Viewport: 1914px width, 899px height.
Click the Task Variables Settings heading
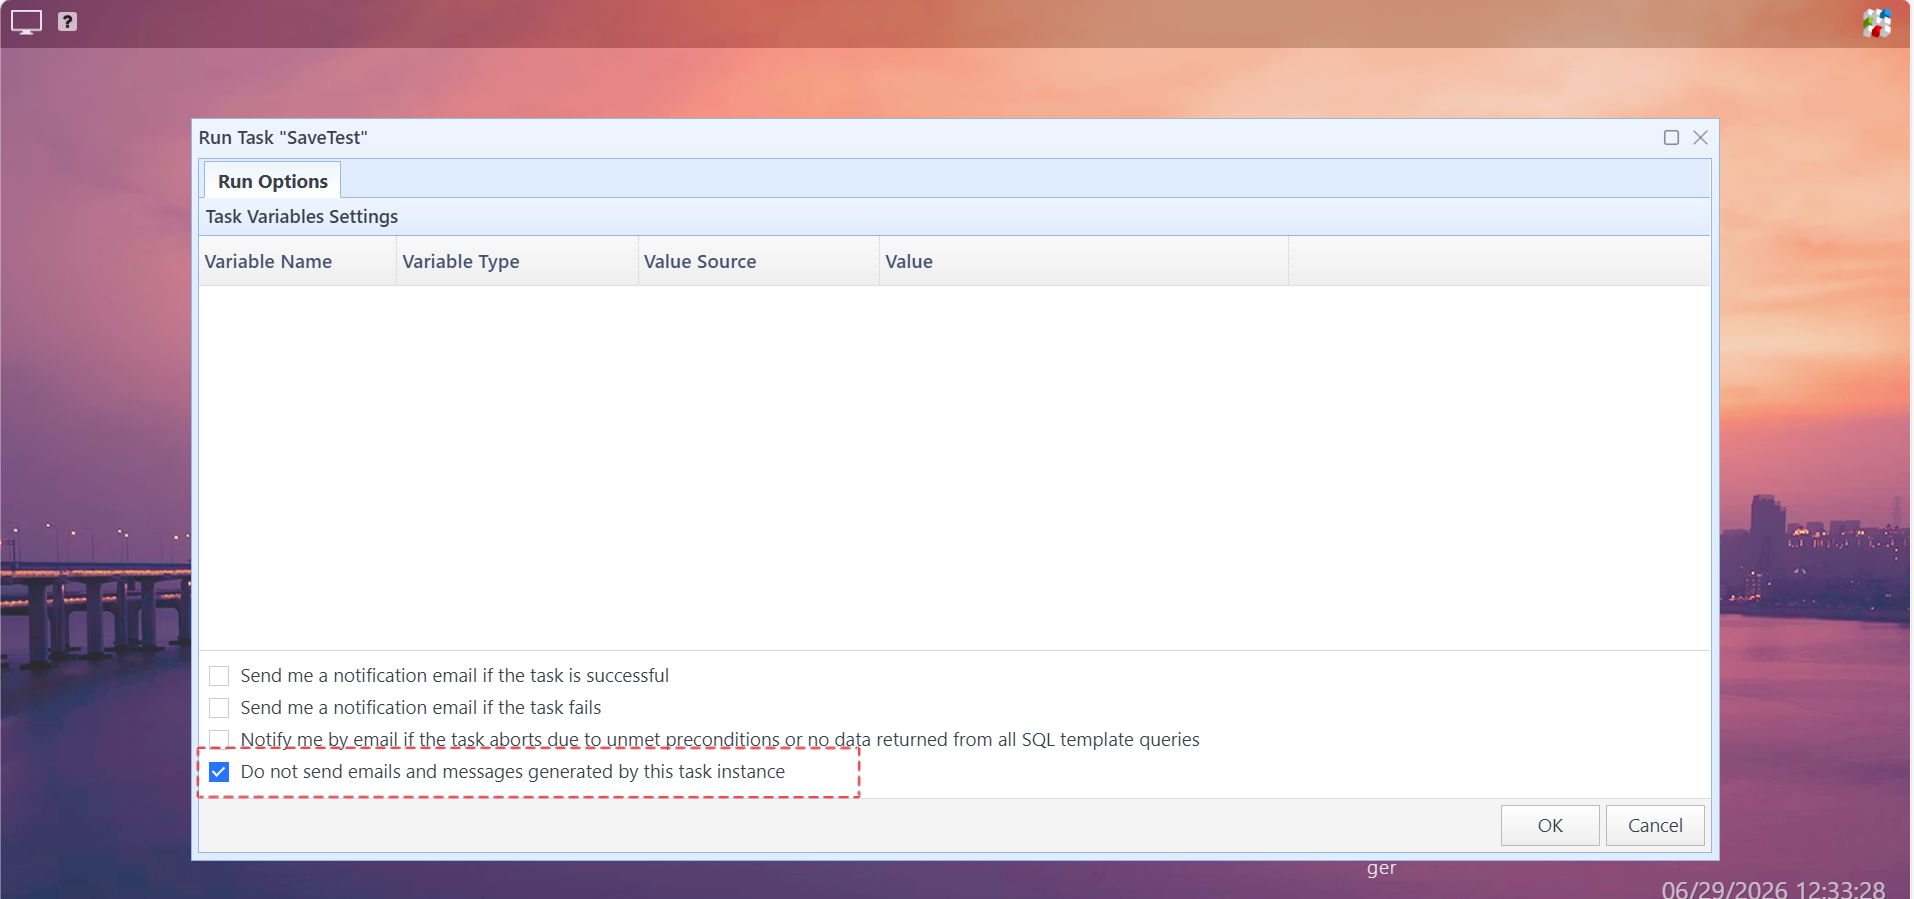302,217
